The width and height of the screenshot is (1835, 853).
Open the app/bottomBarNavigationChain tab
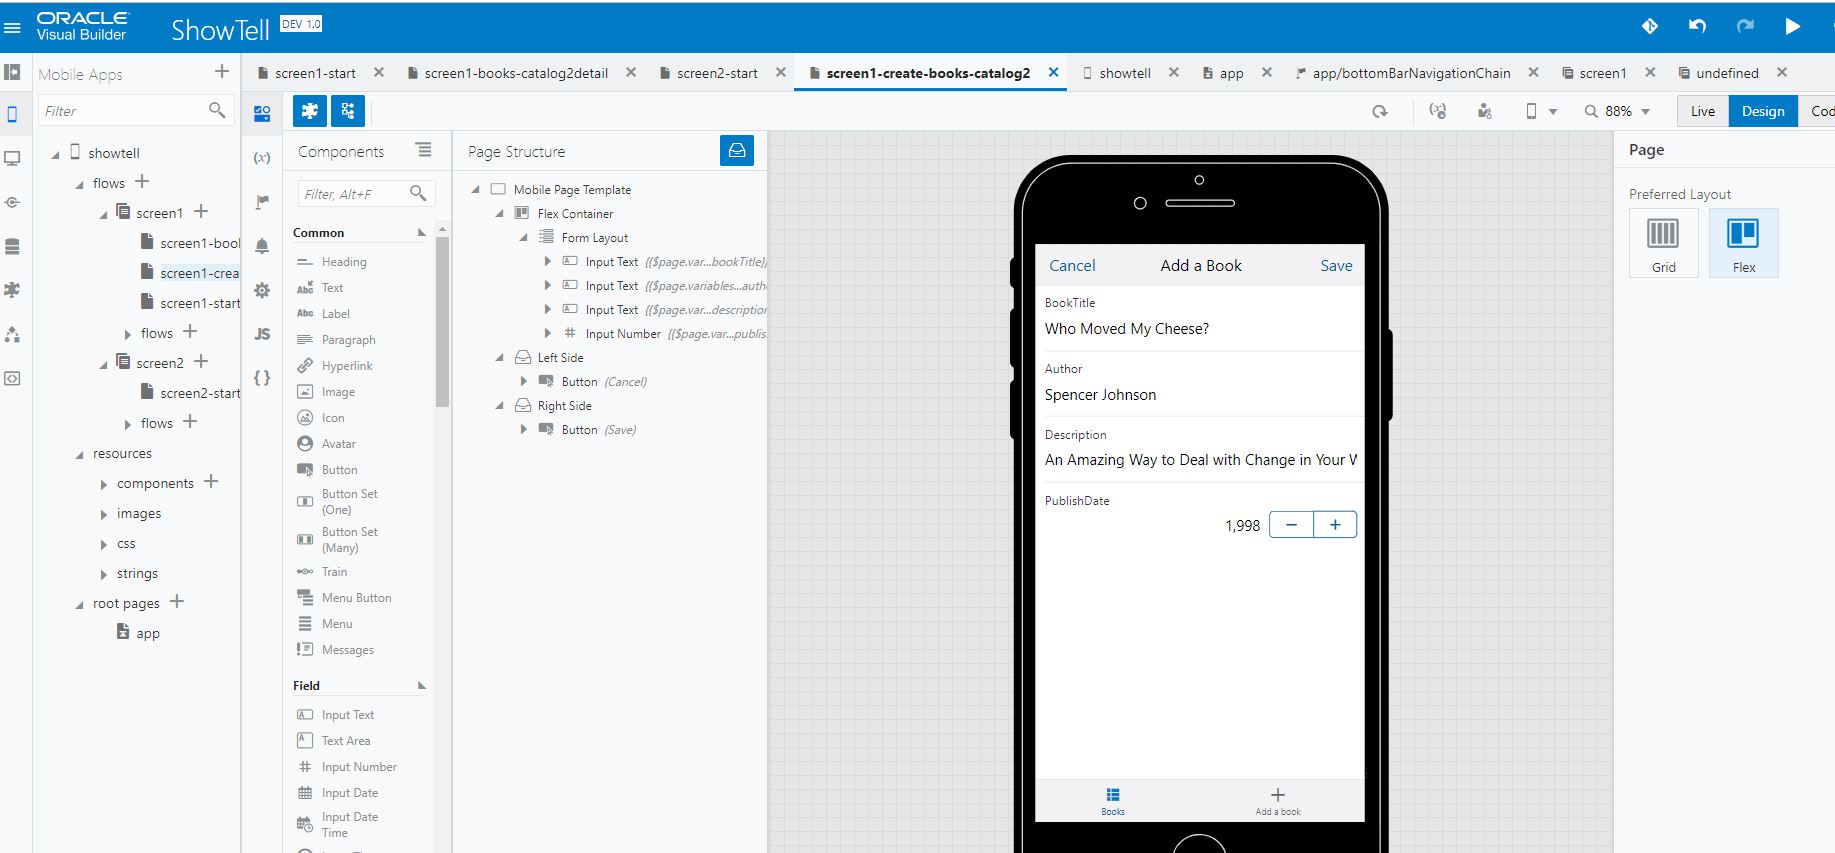pos(1411,73)
